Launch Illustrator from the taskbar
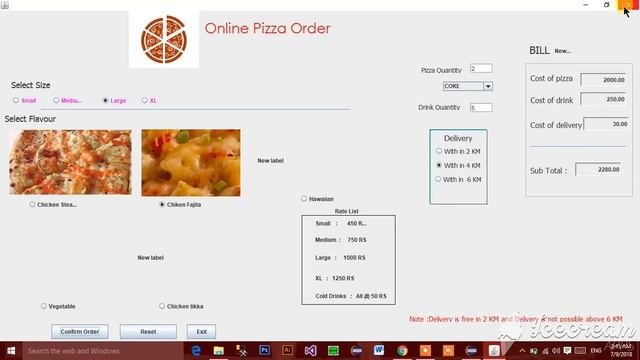 pyautogui.click(x=287, y=350)
